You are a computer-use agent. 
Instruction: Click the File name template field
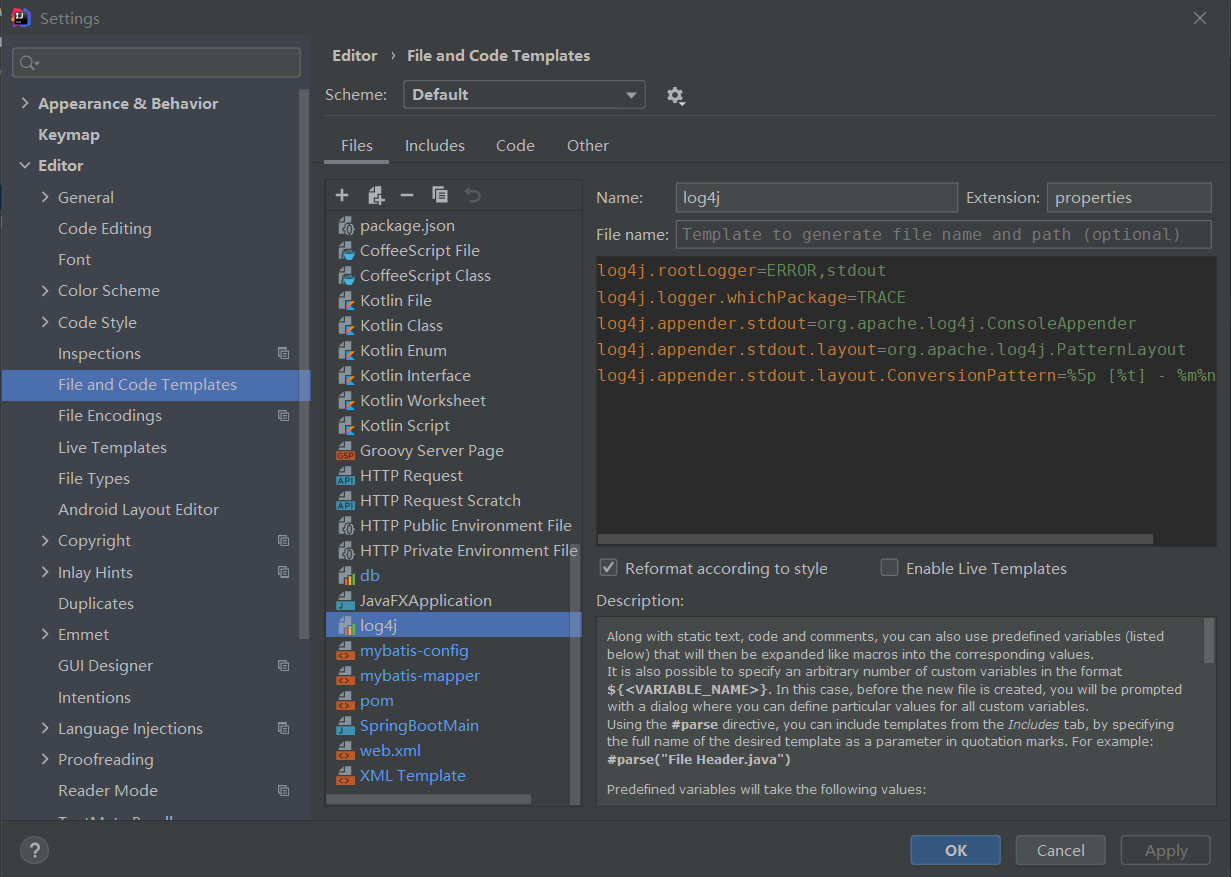click(x=944, y=235)
